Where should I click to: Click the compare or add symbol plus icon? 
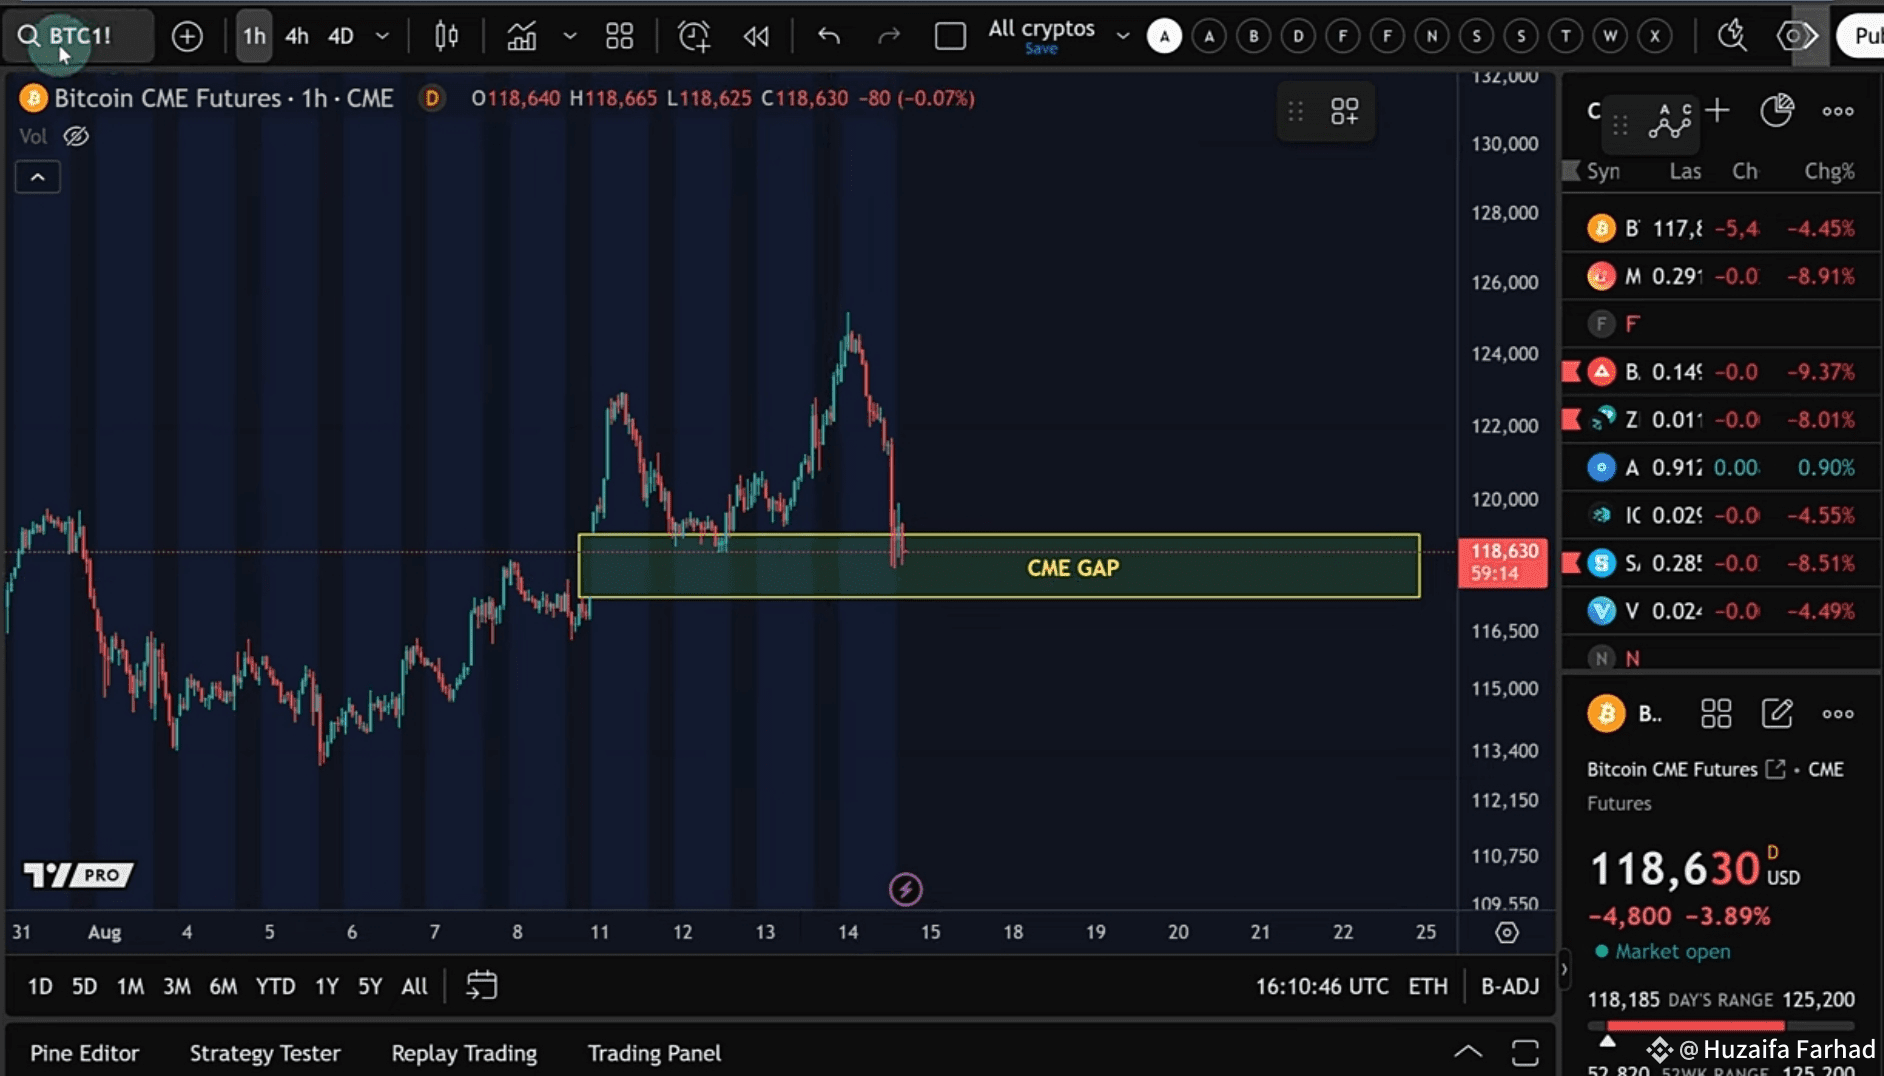[x=187, y=37]
